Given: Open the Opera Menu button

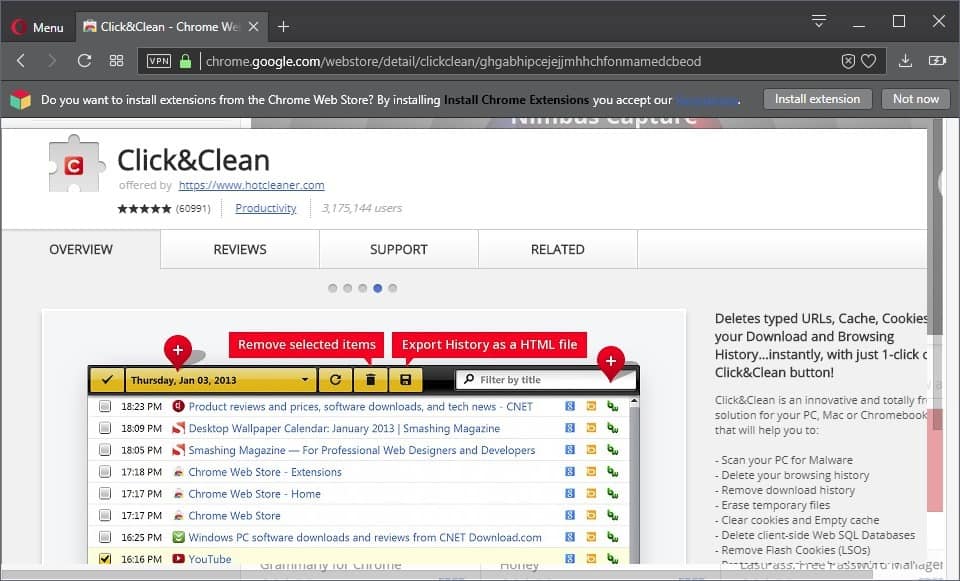Looking at the screenshot, I should click(37, 27).
